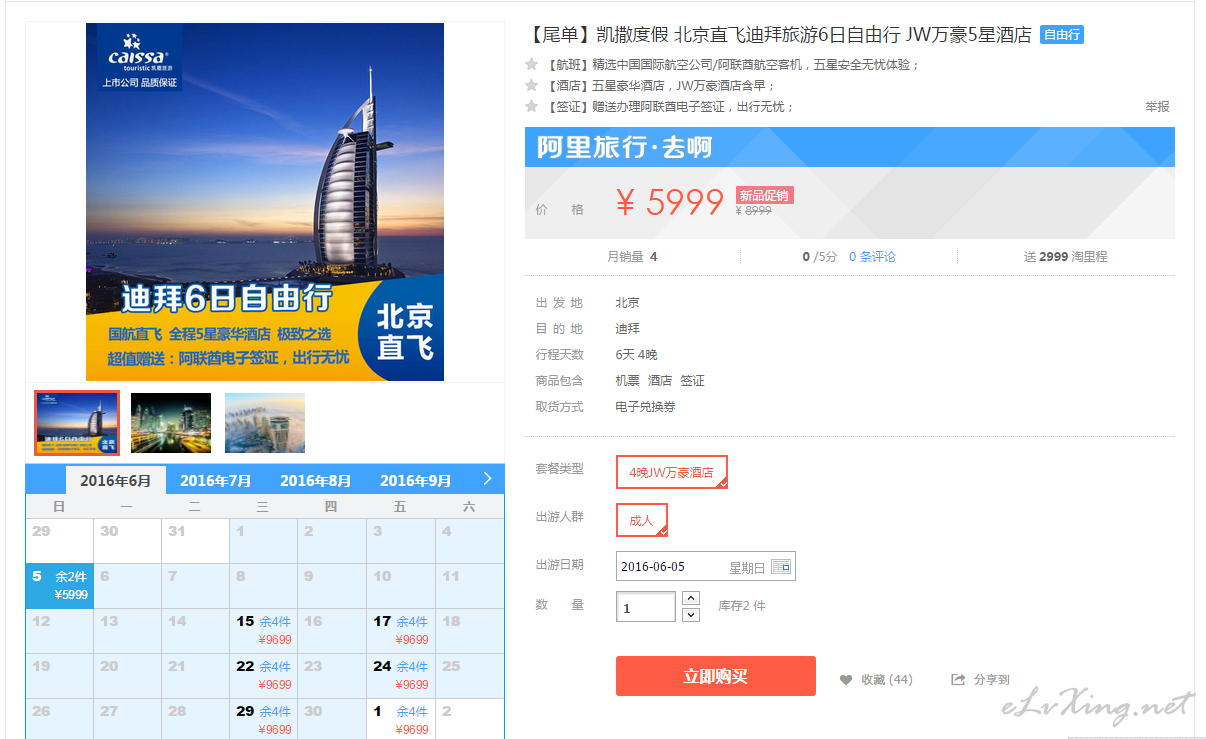Click the share arrow icon beside 分享到
The width and height of the screenshot is (1206, 739).
click(958, 680)
